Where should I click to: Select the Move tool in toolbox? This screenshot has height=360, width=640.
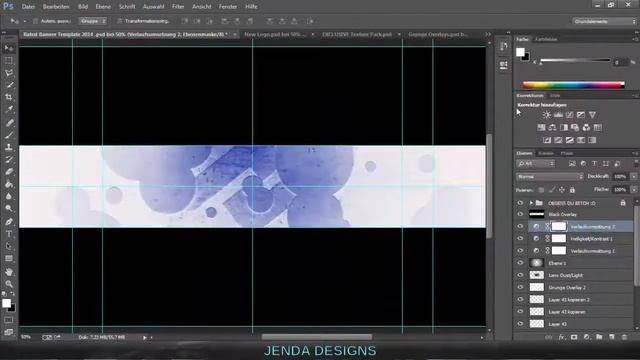9,48
